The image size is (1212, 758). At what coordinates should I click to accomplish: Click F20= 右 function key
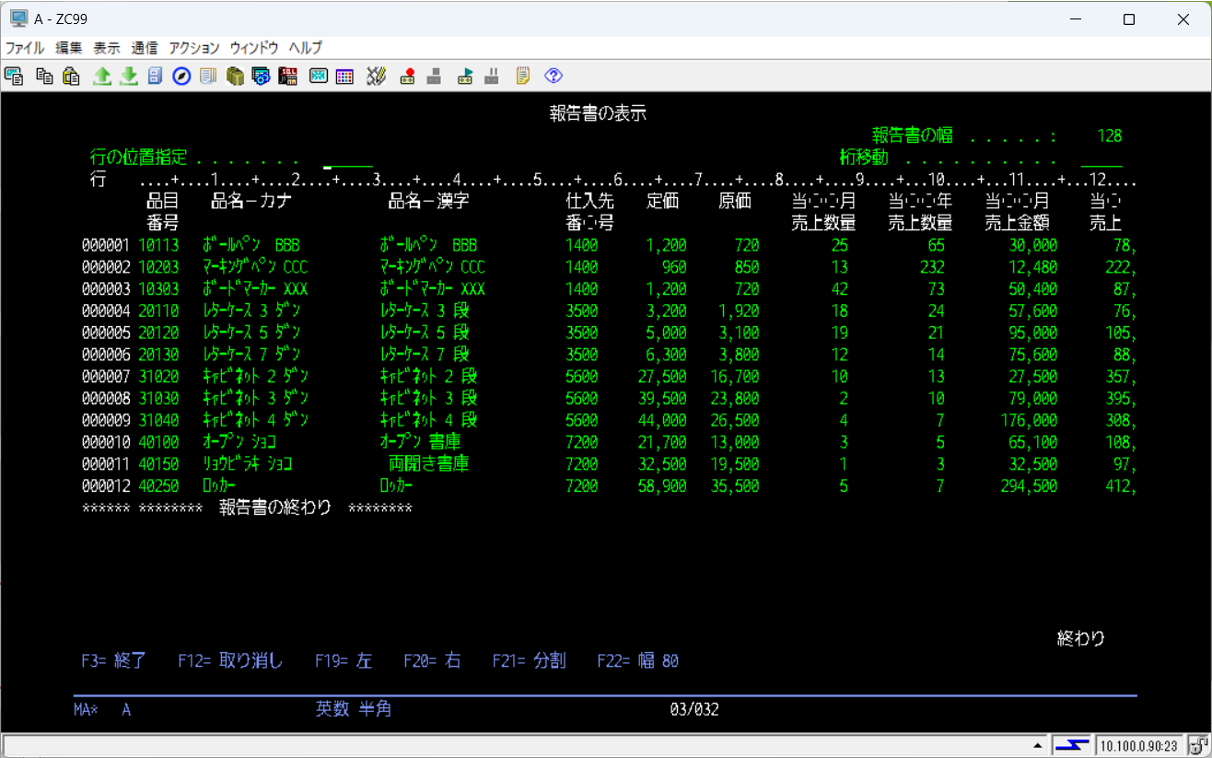pos(432,661)
